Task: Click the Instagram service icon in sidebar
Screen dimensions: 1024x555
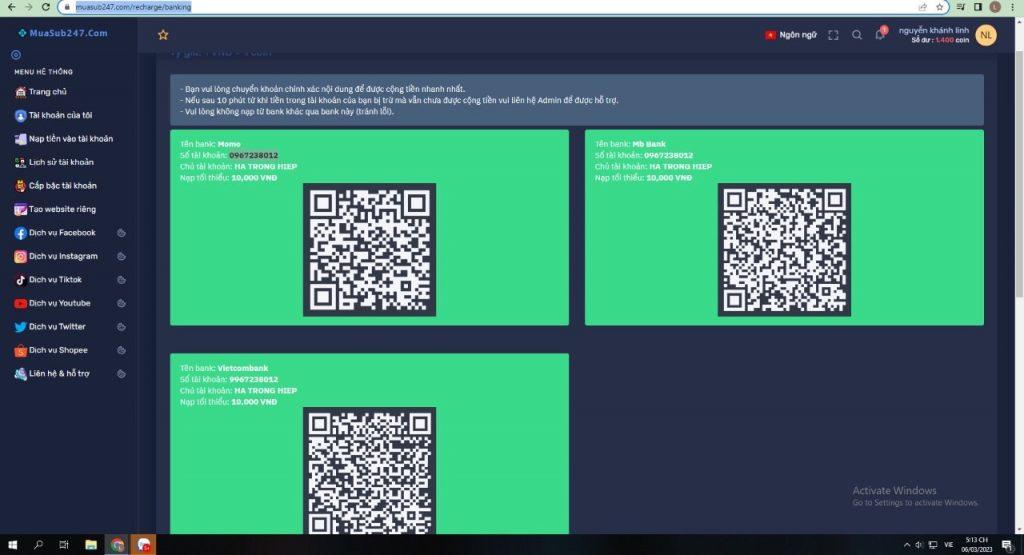Action: 20,257
